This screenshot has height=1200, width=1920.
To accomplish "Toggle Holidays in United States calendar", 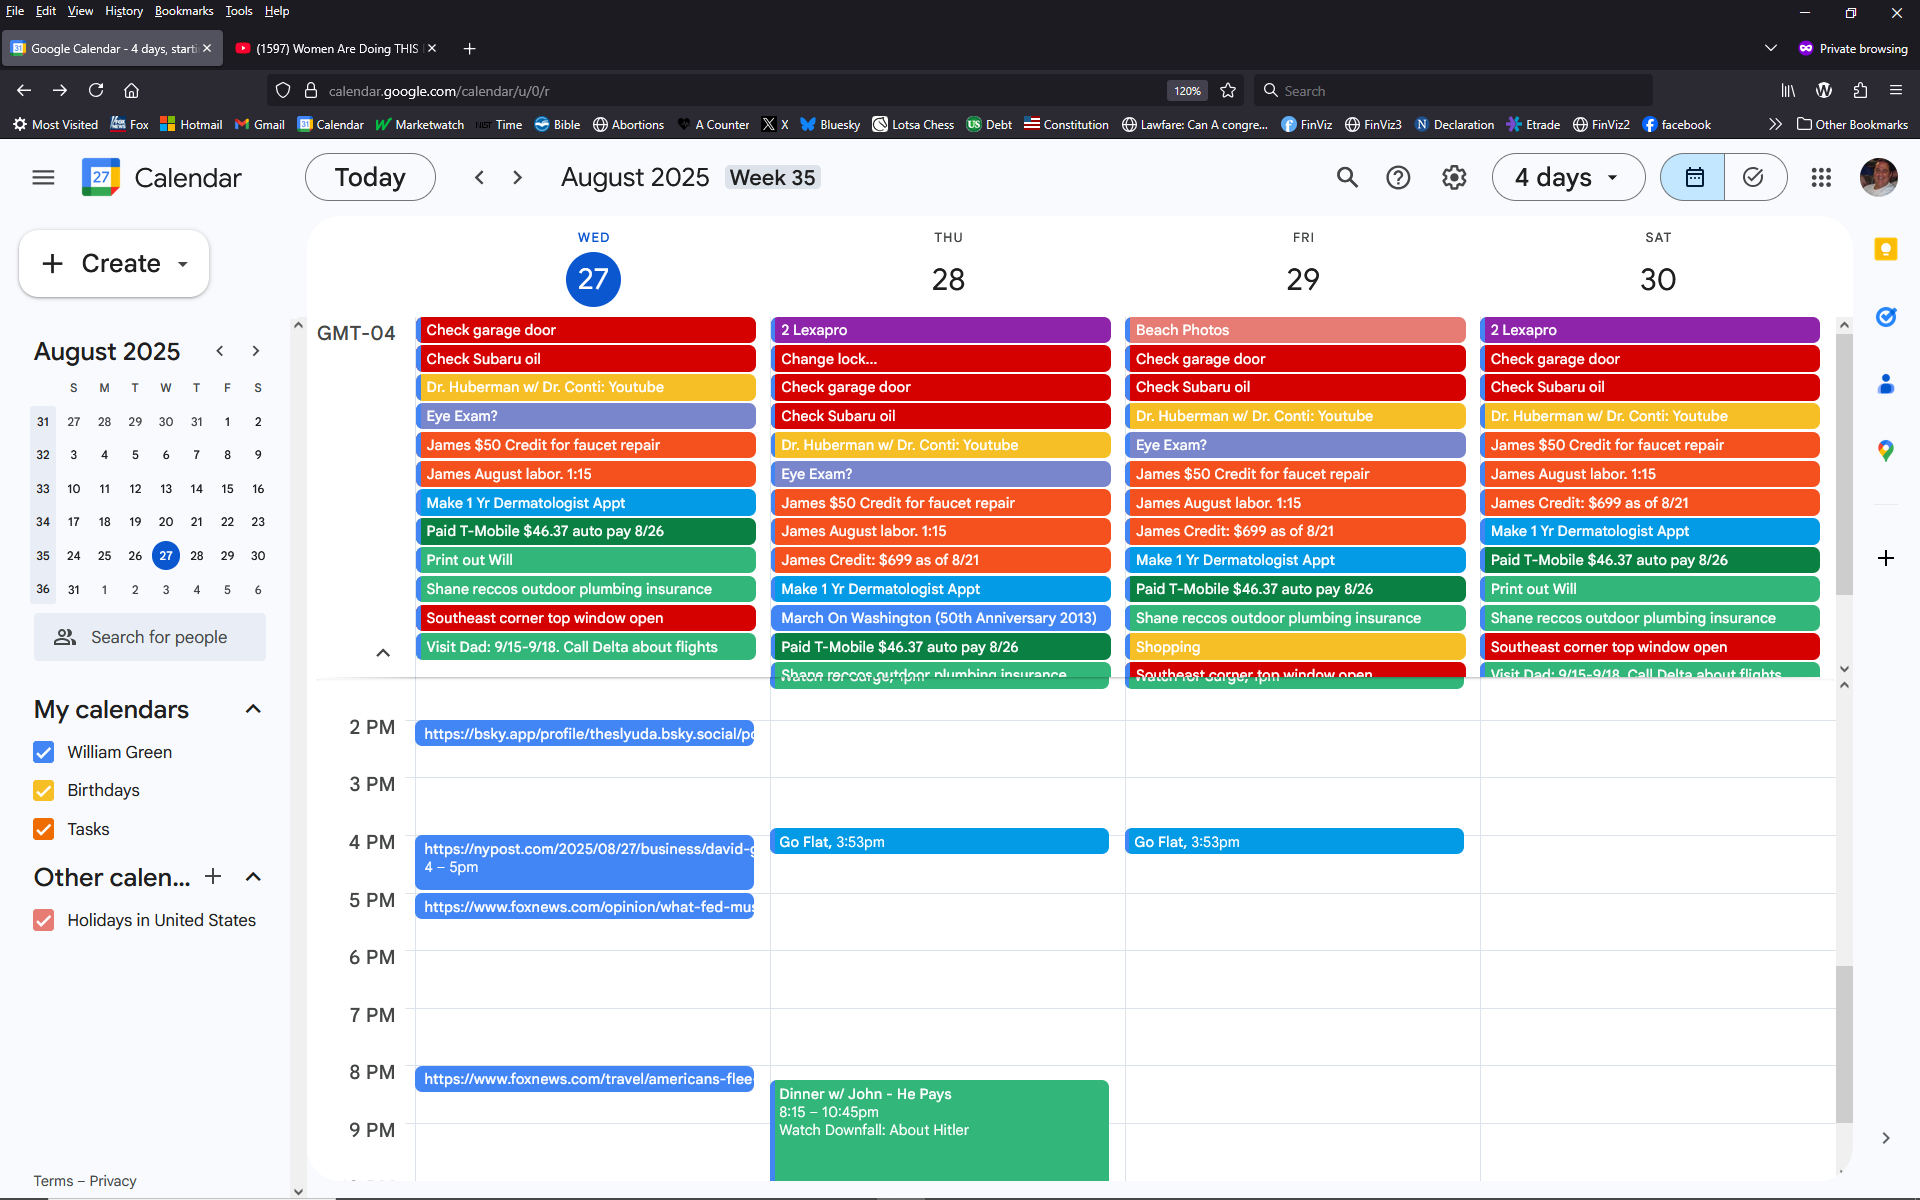I will [x=43, y=920].
